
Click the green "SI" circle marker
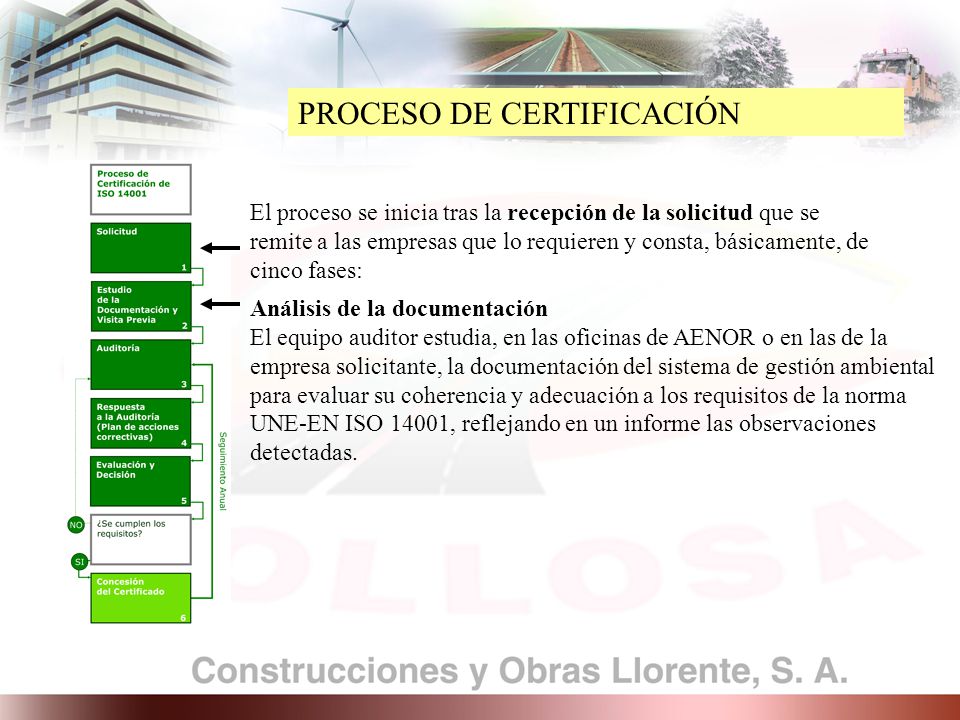pos(80,561)
